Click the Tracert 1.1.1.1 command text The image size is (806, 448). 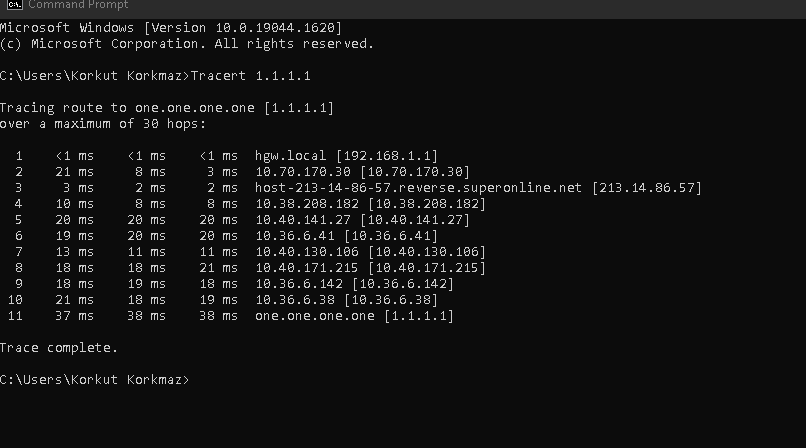point(250,76)
